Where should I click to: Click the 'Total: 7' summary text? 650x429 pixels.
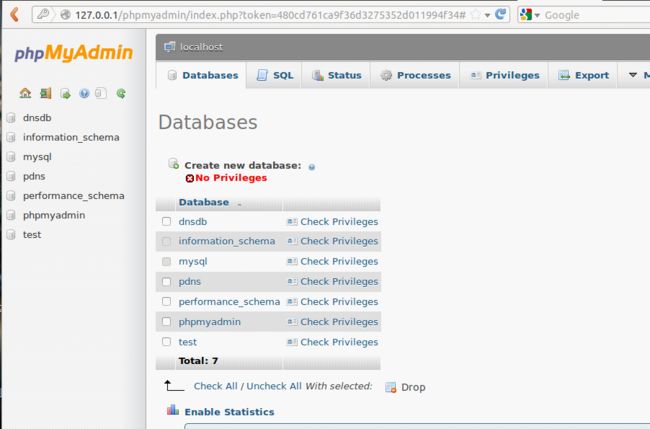198,361
